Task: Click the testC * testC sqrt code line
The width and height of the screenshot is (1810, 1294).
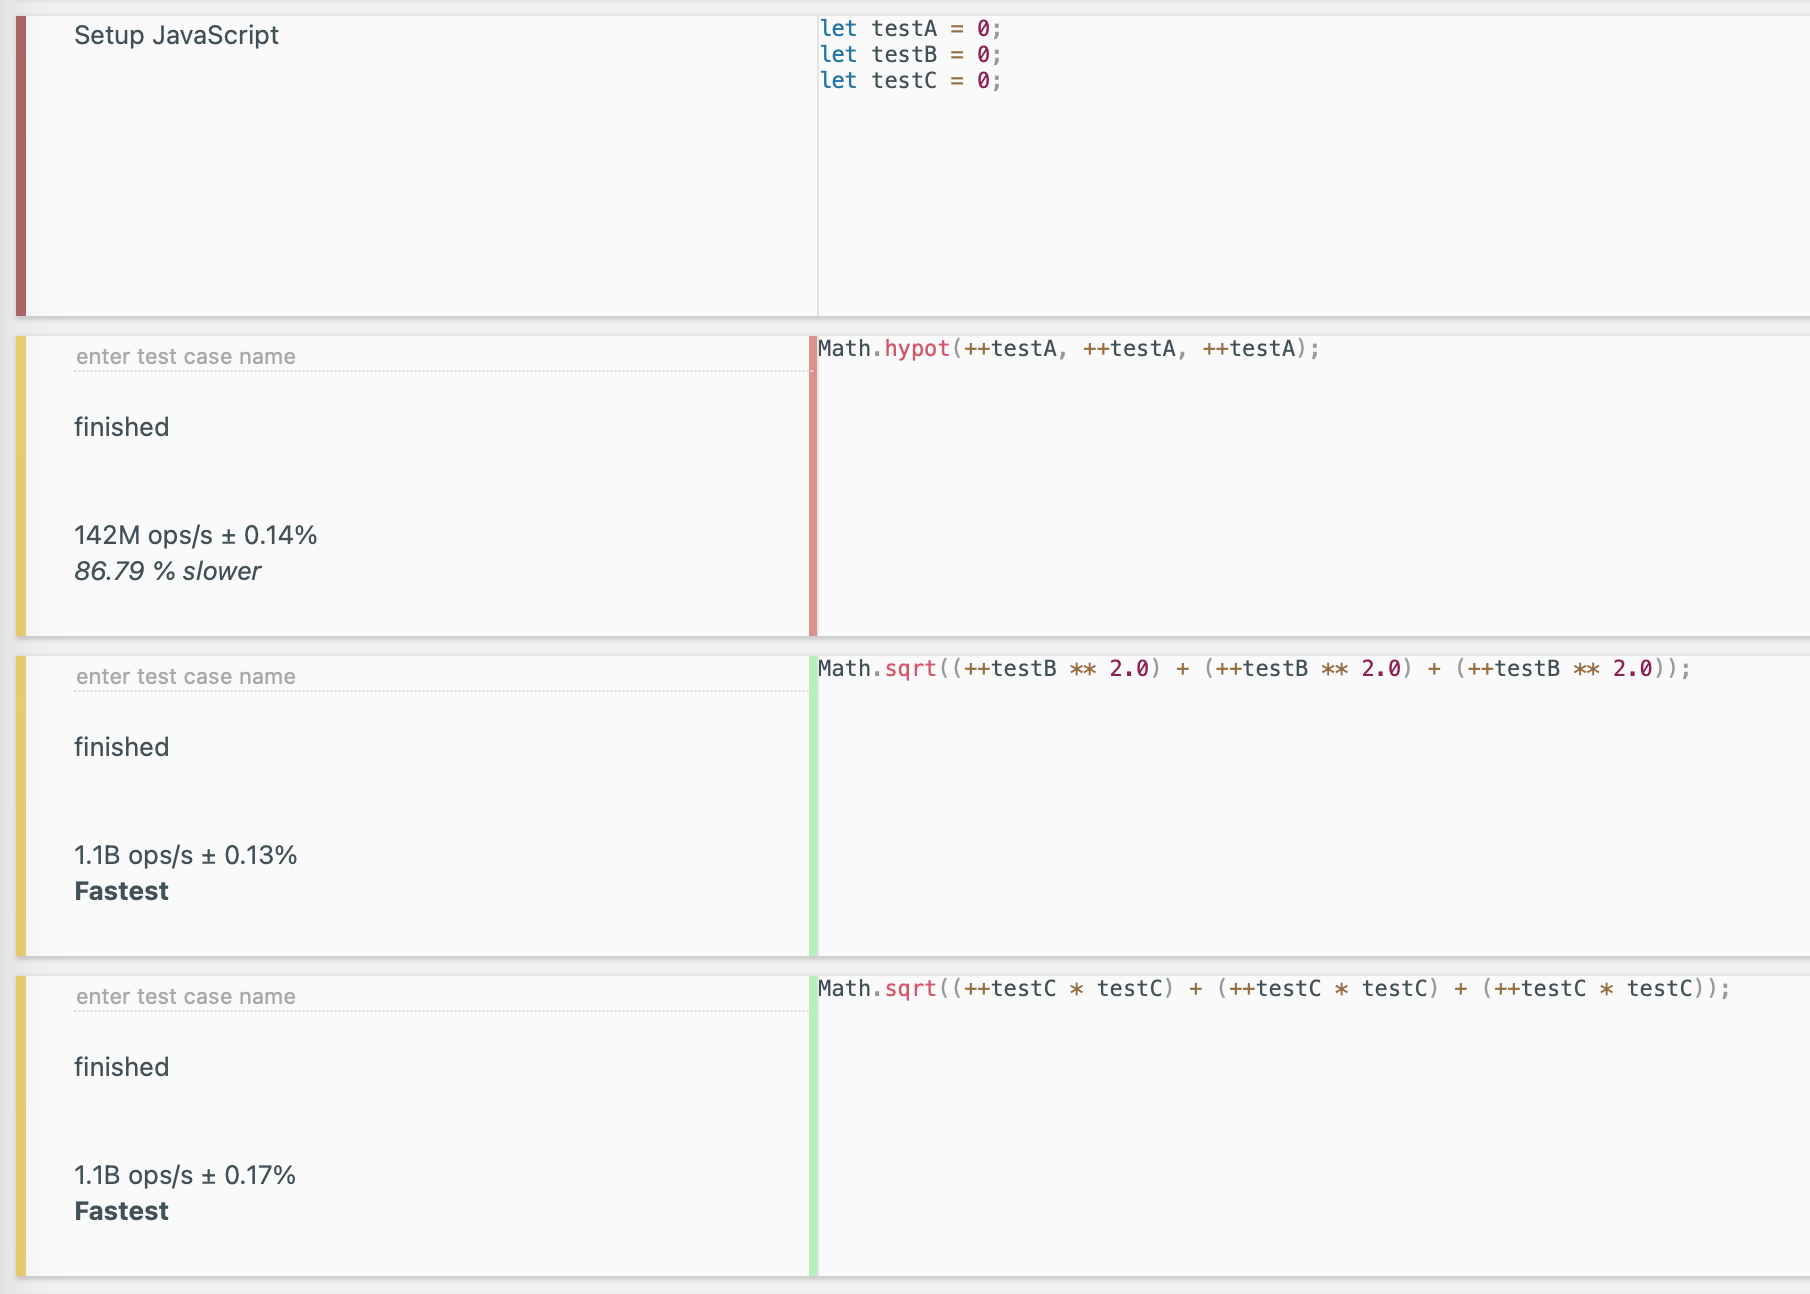Action: [x=1272, y=989]
